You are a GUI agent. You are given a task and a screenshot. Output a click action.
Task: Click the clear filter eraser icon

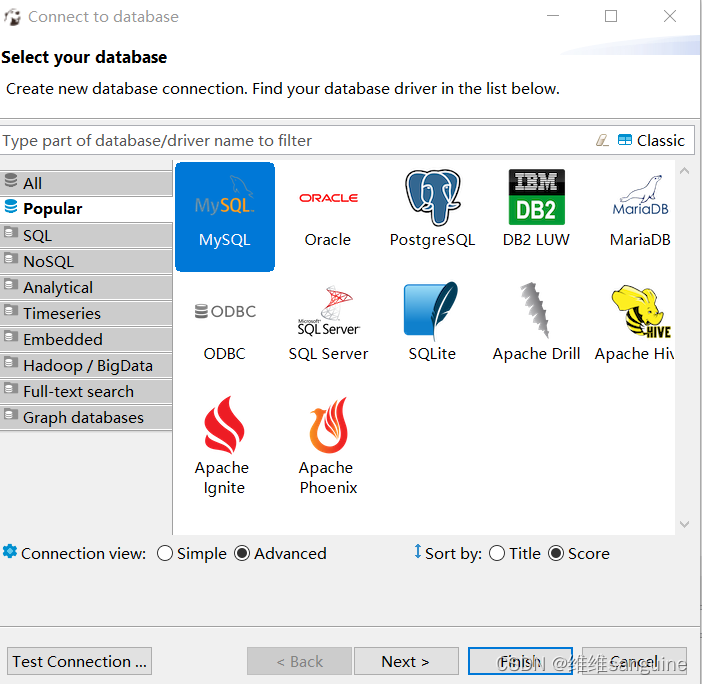[x=602, y=141]
